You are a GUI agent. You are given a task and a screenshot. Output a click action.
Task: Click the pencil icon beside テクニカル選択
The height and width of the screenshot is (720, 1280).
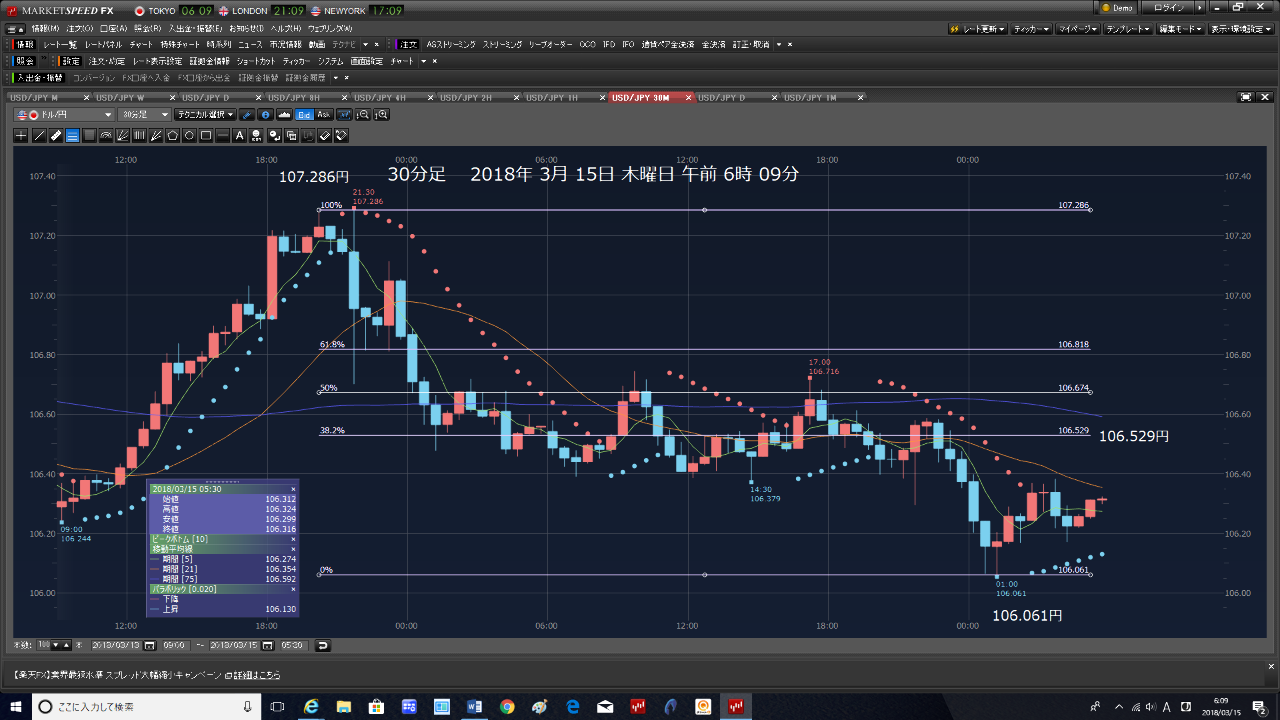coord(248,115)
